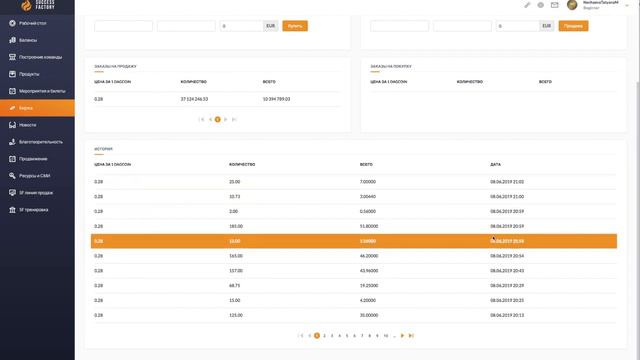Click history row with quantity 25.00
Image resolution: width=640 pixels, height=360 pixels.
point(354,182)
